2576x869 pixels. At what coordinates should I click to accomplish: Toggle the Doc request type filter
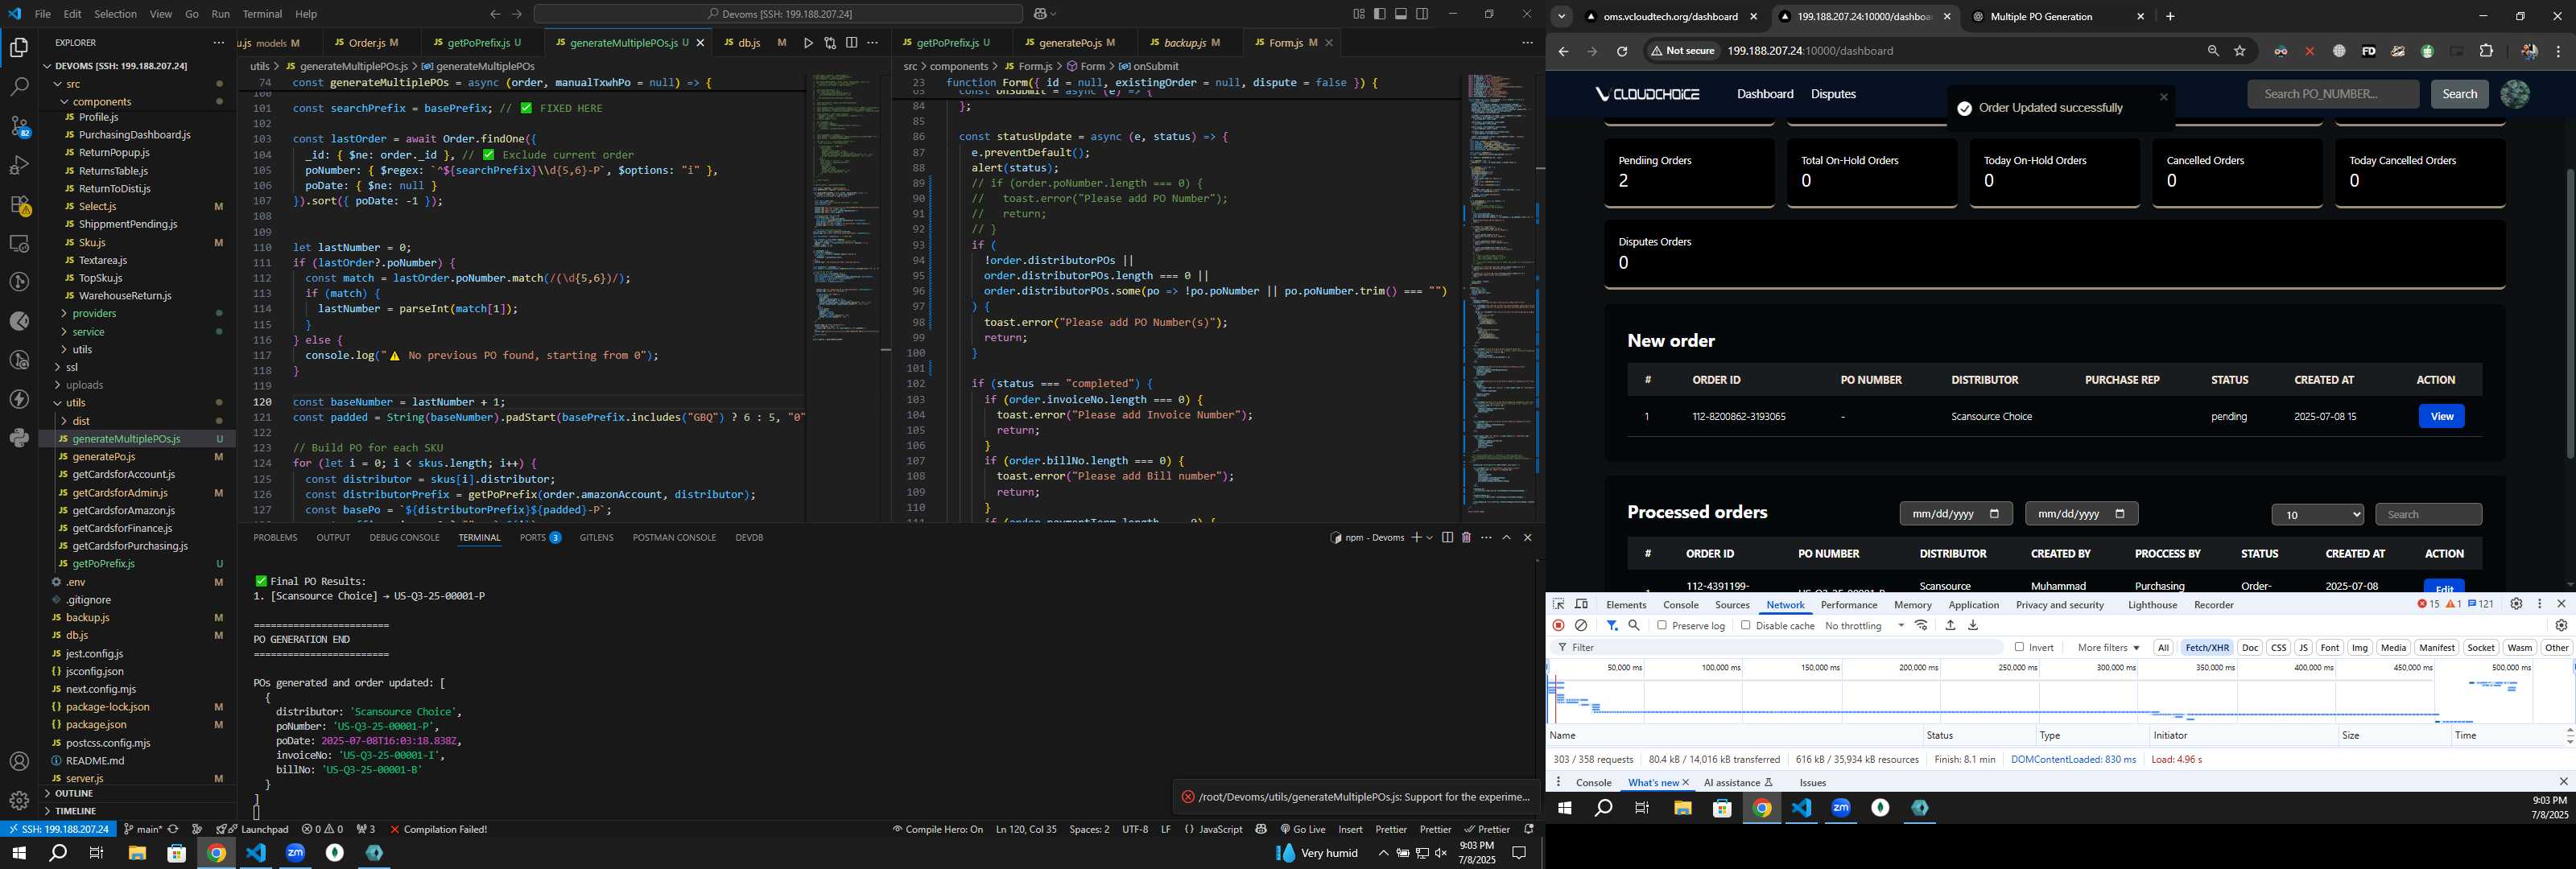point(2250,647)
